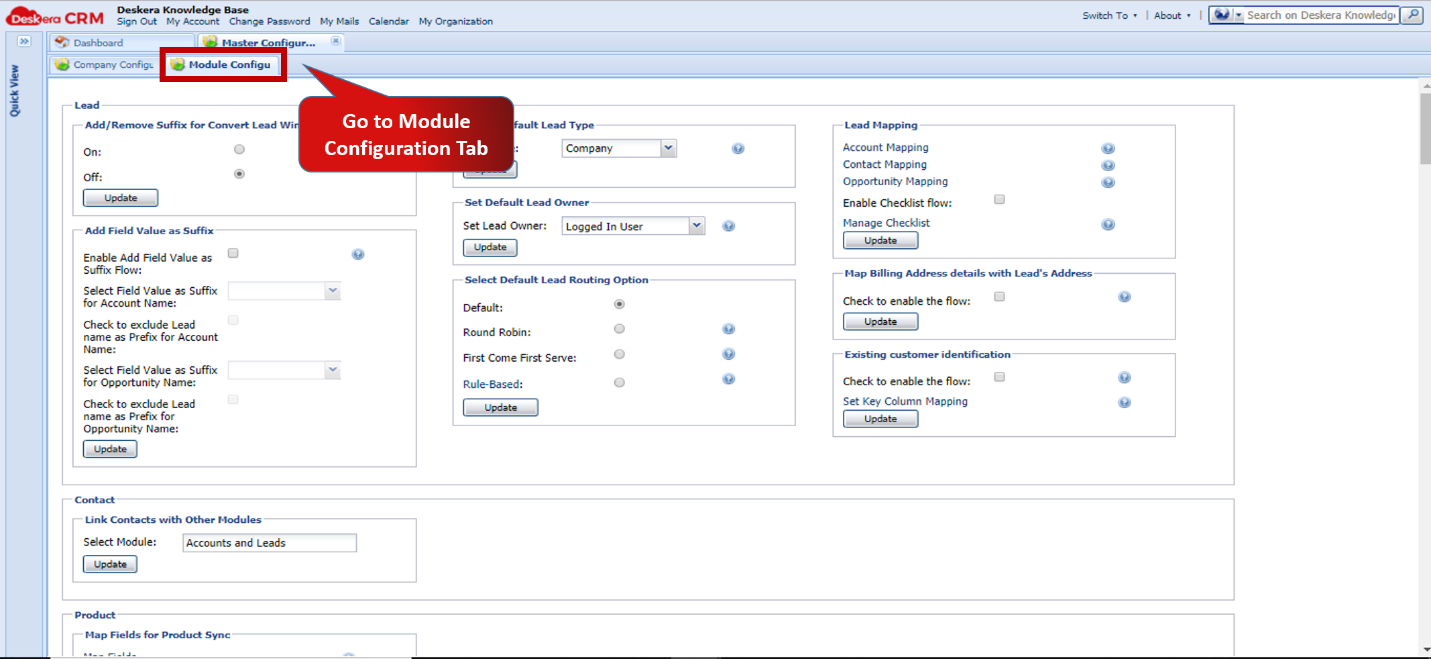Enable the Checklist flow checkbox
Viewport: 1431px width, 659px height.
point(999,199)
